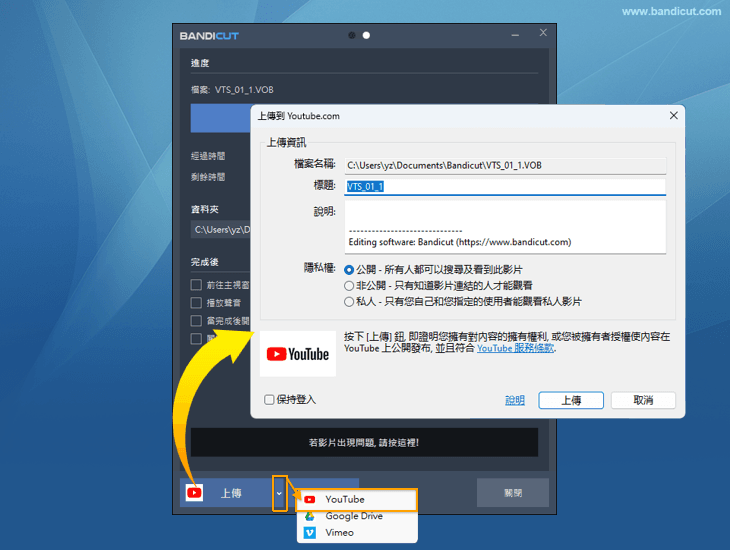This screenshot has width=730, height=550.
Task: Click the YouTube icon on the upload button
Action: coord(194,493)
